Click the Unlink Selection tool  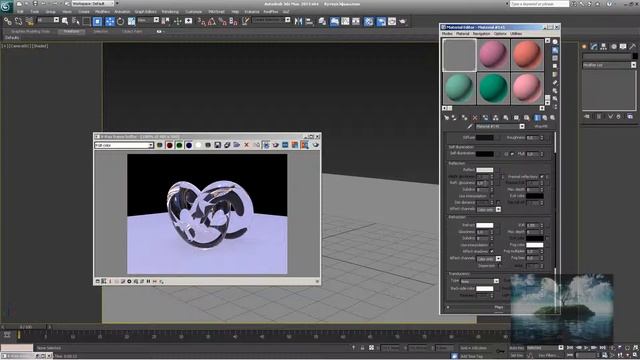click(x=18, y=21)
